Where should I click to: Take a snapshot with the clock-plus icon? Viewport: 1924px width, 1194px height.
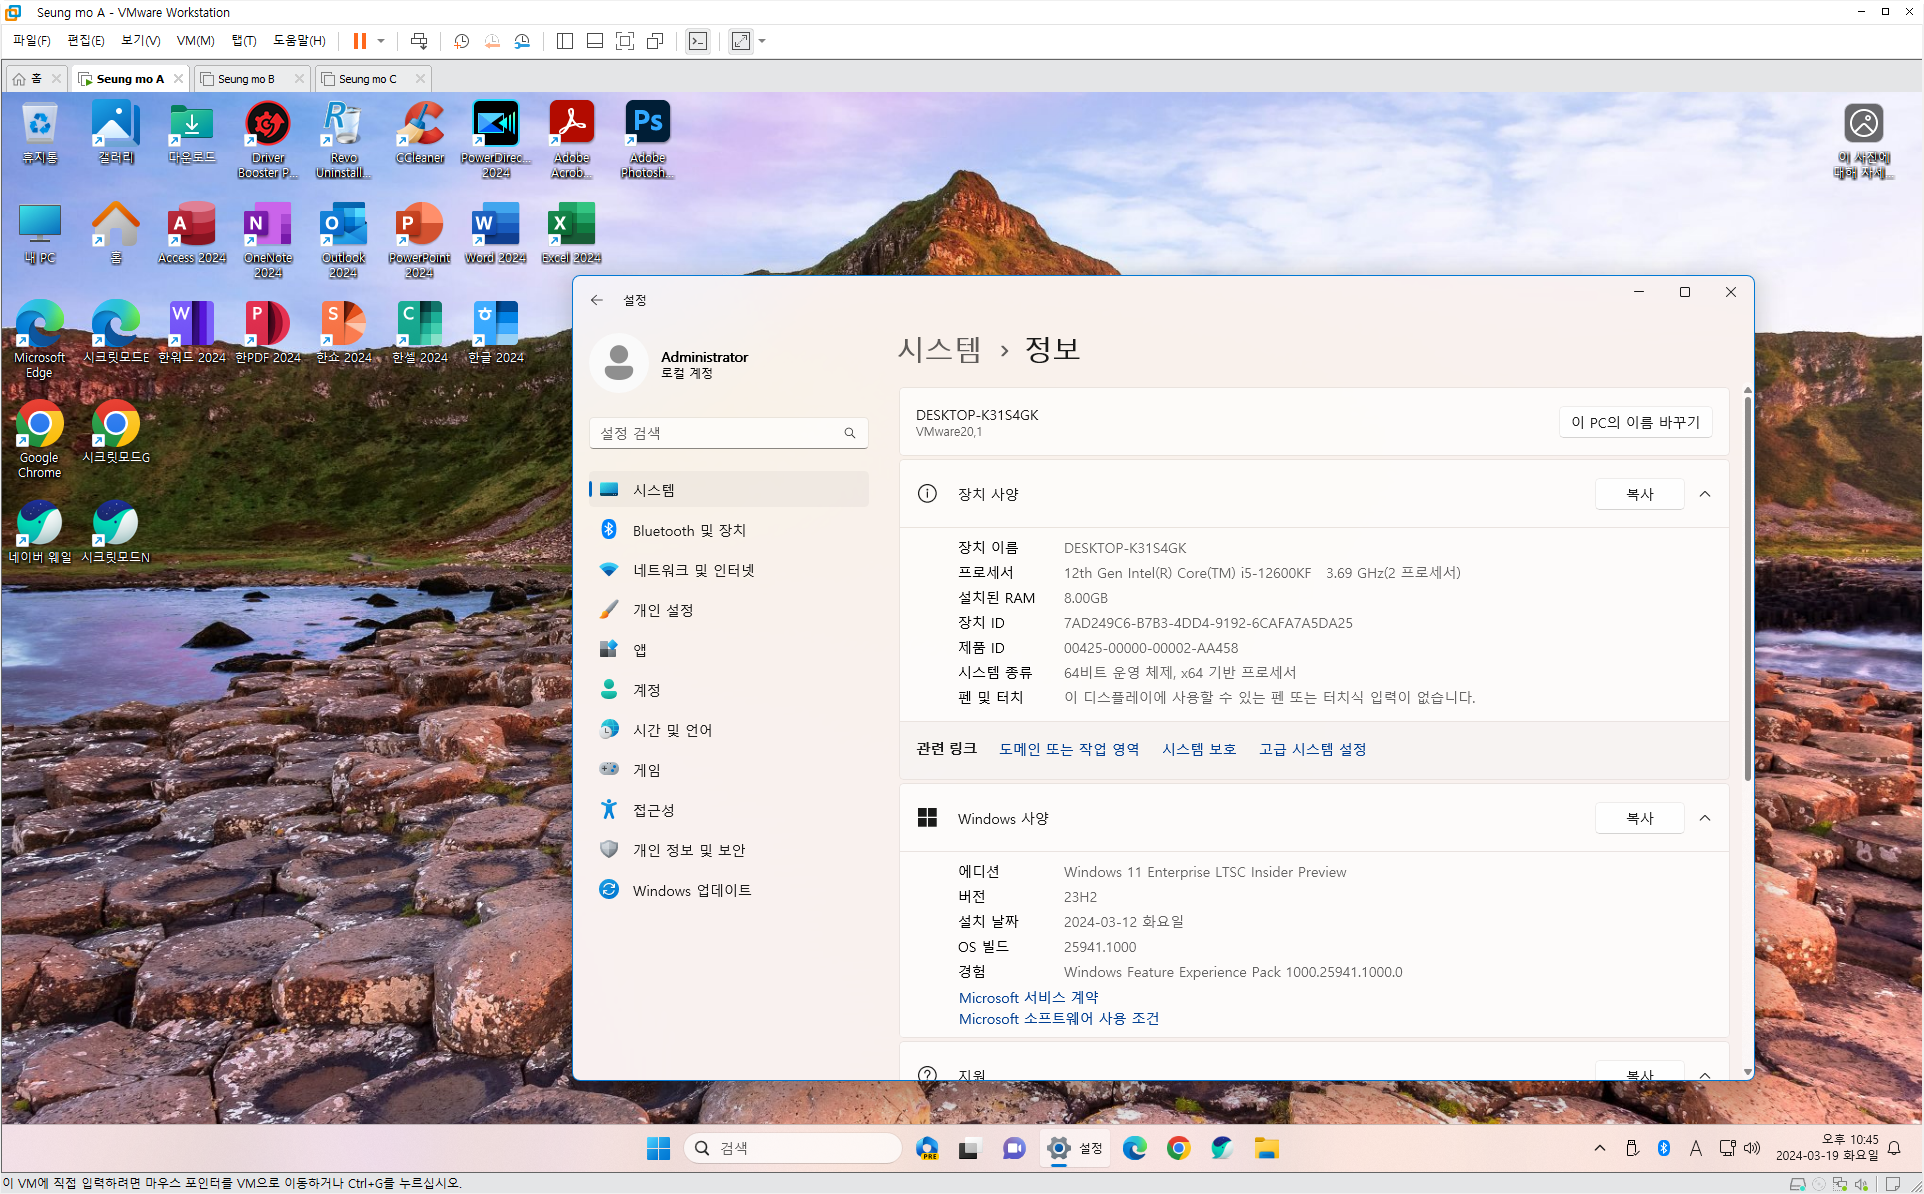click(461, 41)
